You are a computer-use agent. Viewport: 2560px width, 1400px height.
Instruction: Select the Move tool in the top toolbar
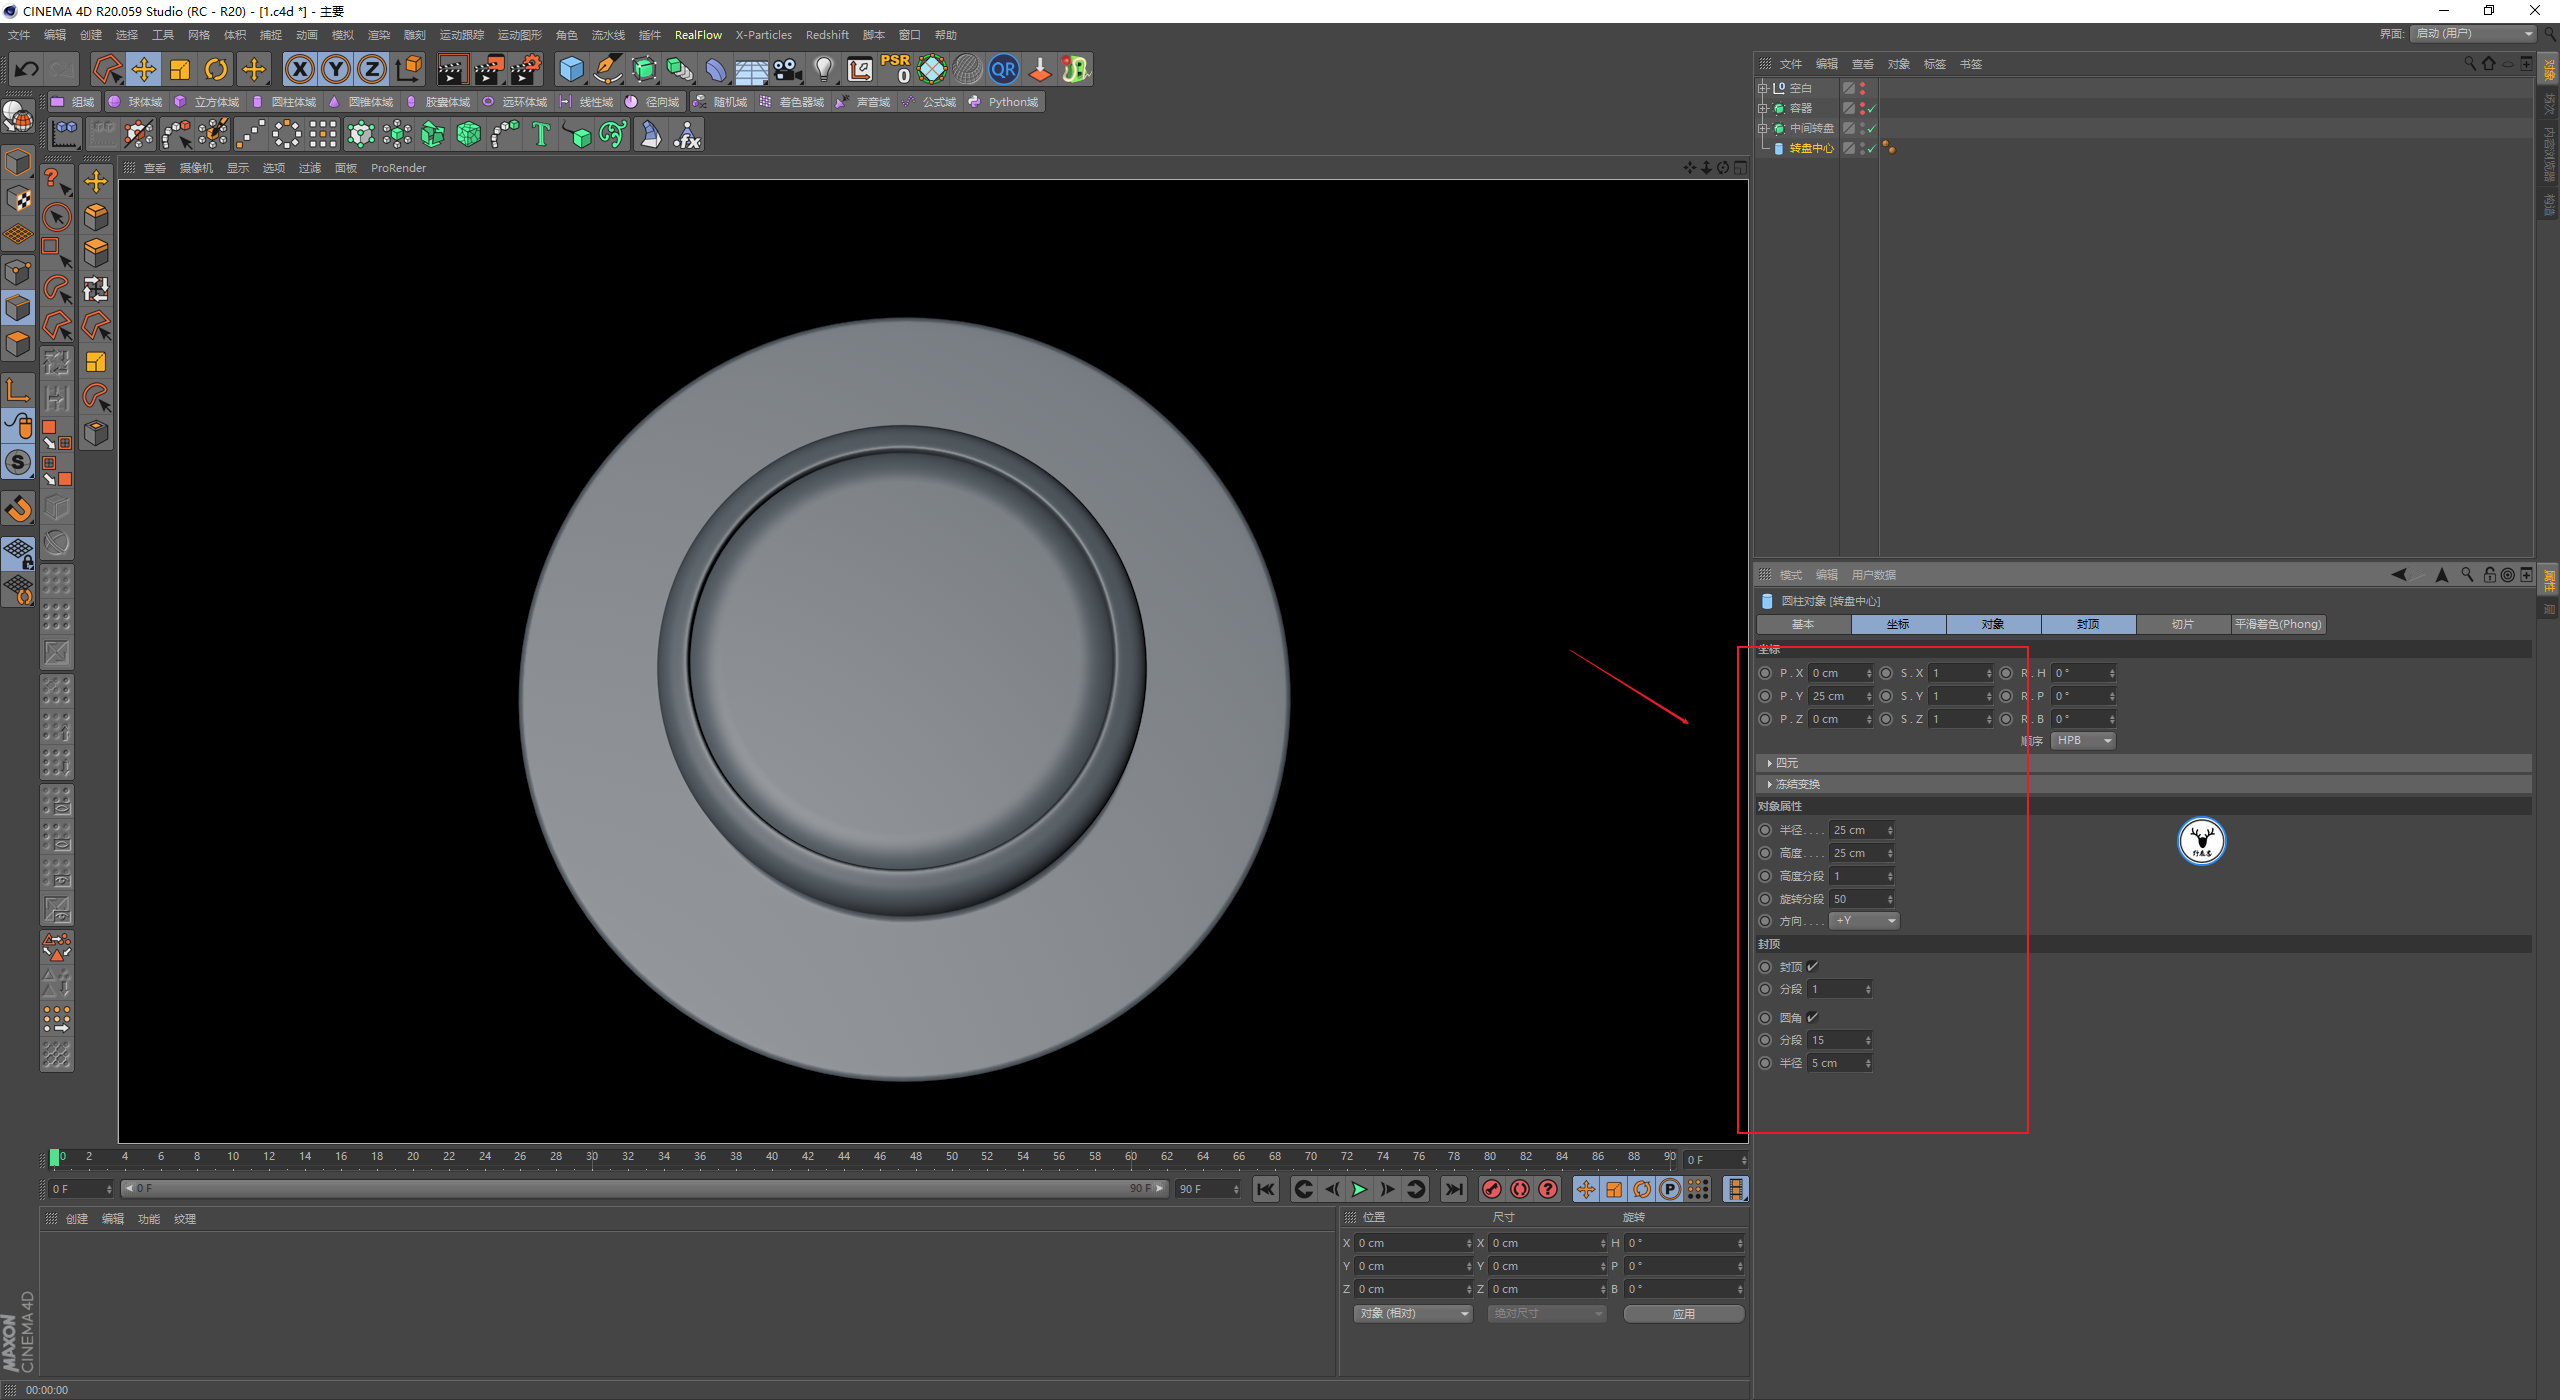coord(144,69)
